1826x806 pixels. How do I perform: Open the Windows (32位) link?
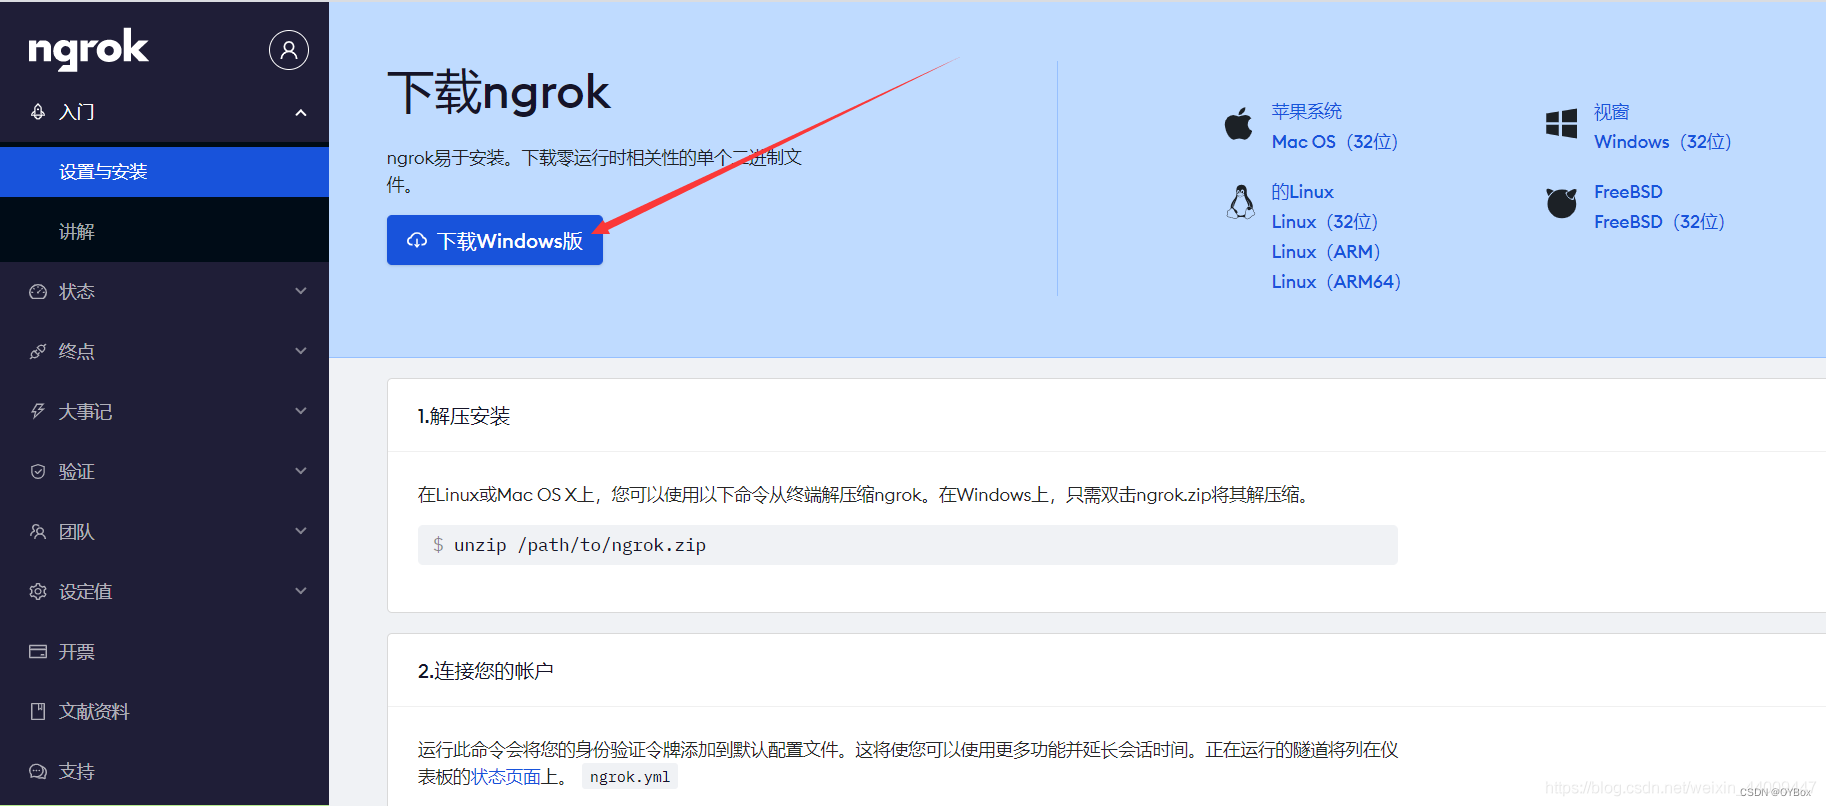point(1662,142)
